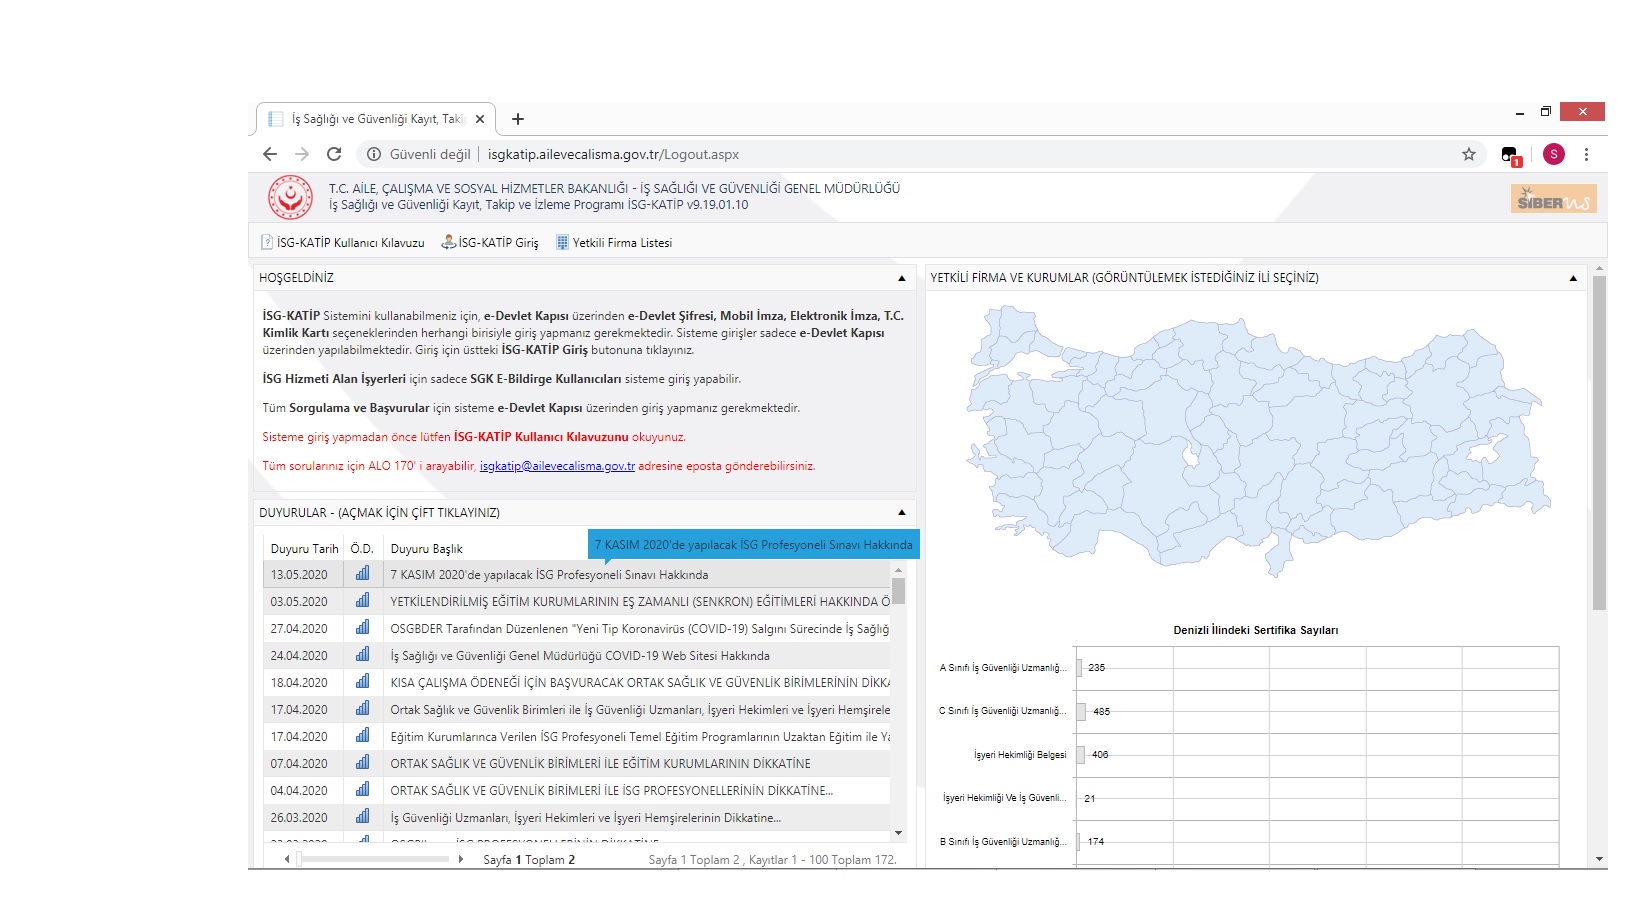Click horizontal scroll right arrow under announcements

460,859
